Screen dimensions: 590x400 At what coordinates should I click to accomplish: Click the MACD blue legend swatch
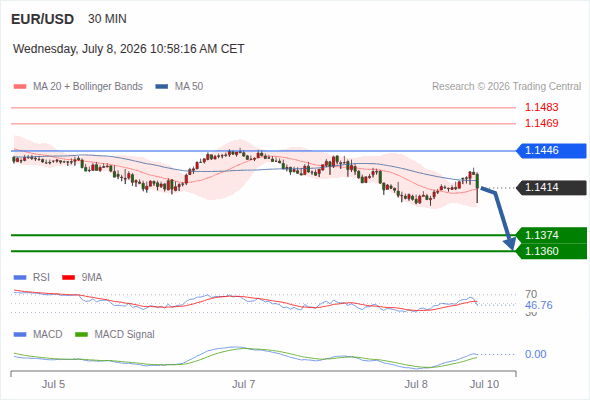[x=20, y=335]
